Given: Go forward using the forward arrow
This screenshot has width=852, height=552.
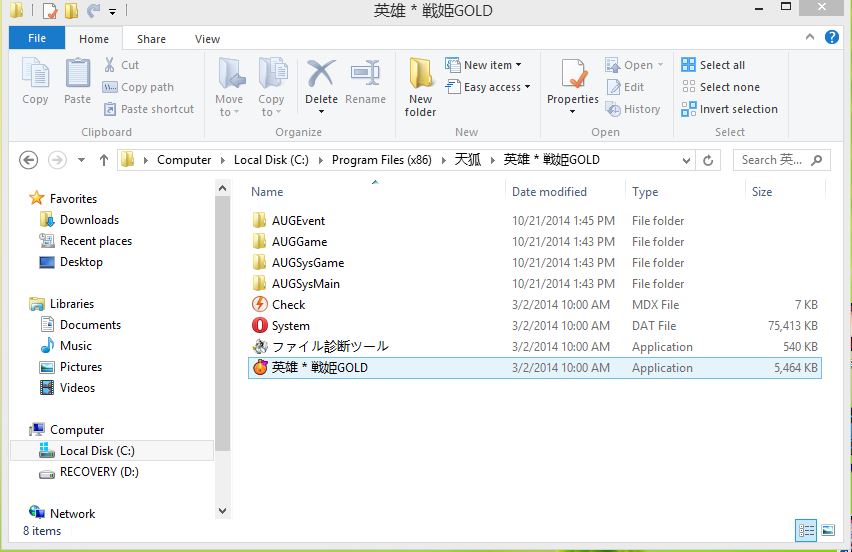Looking at the screenshot, I should tap(58, 160).
